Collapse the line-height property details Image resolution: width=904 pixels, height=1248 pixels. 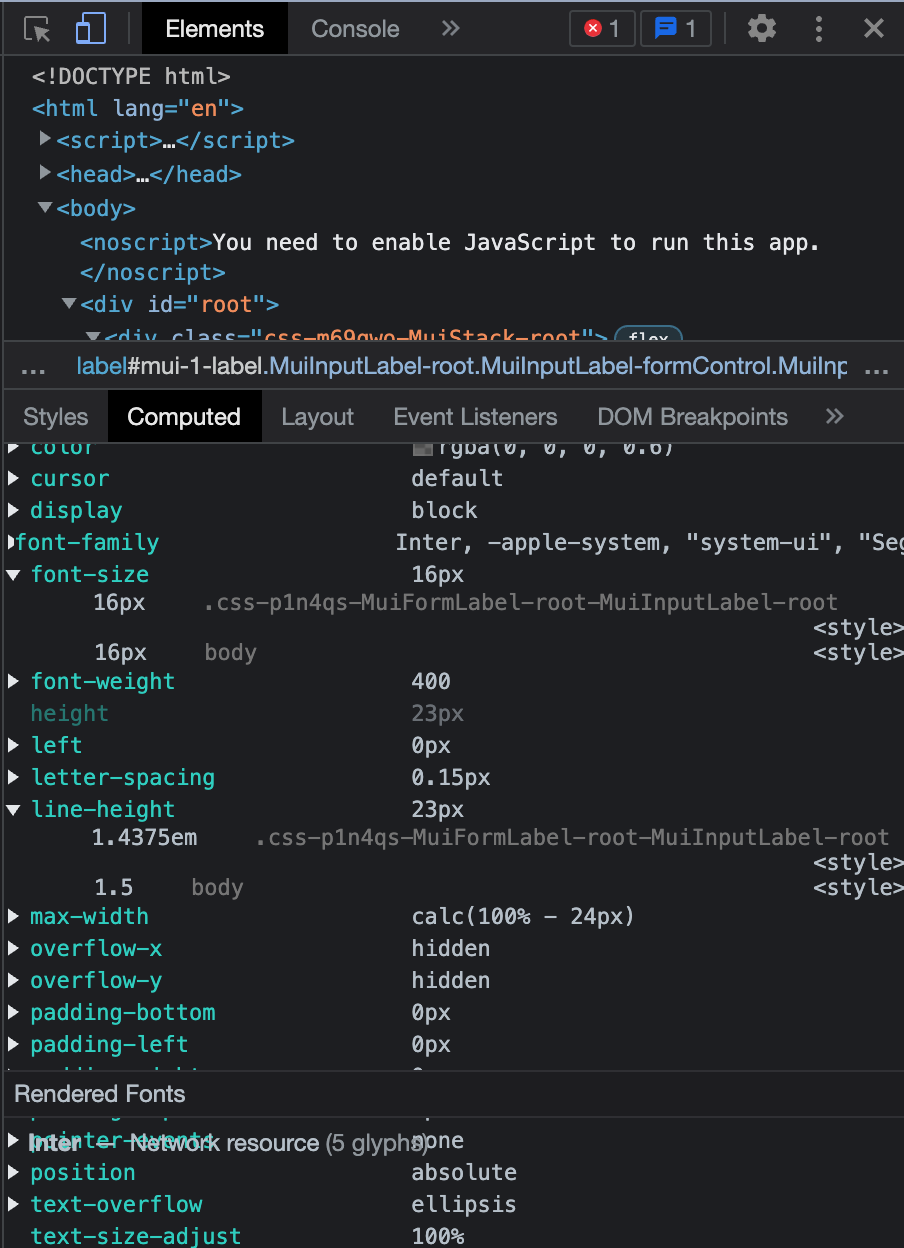tap(14, 808)
